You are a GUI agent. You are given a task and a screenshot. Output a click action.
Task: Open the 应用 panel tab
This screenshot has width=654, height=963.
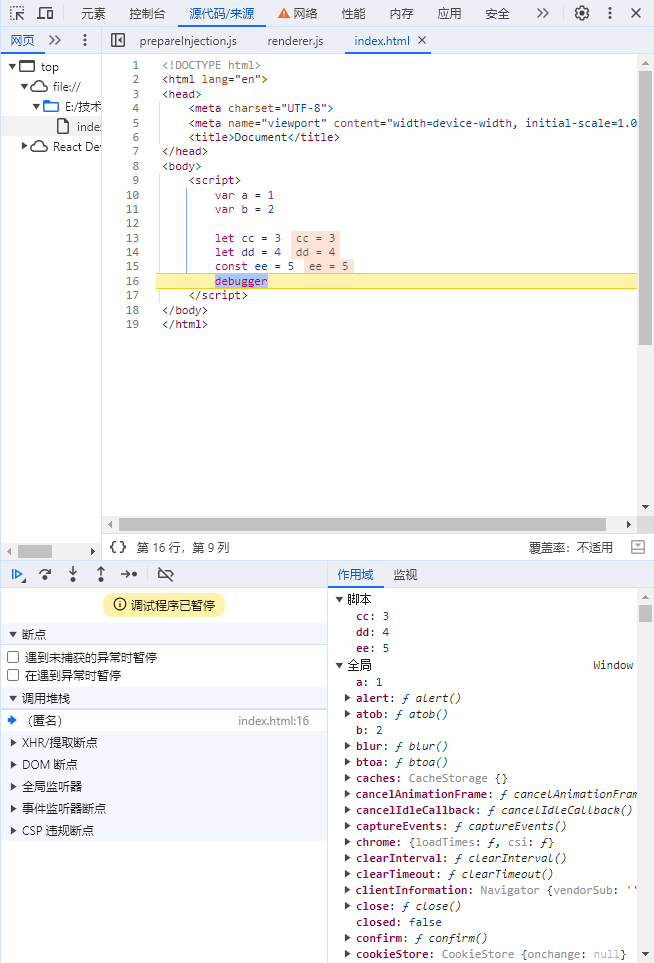coord(450,14)
